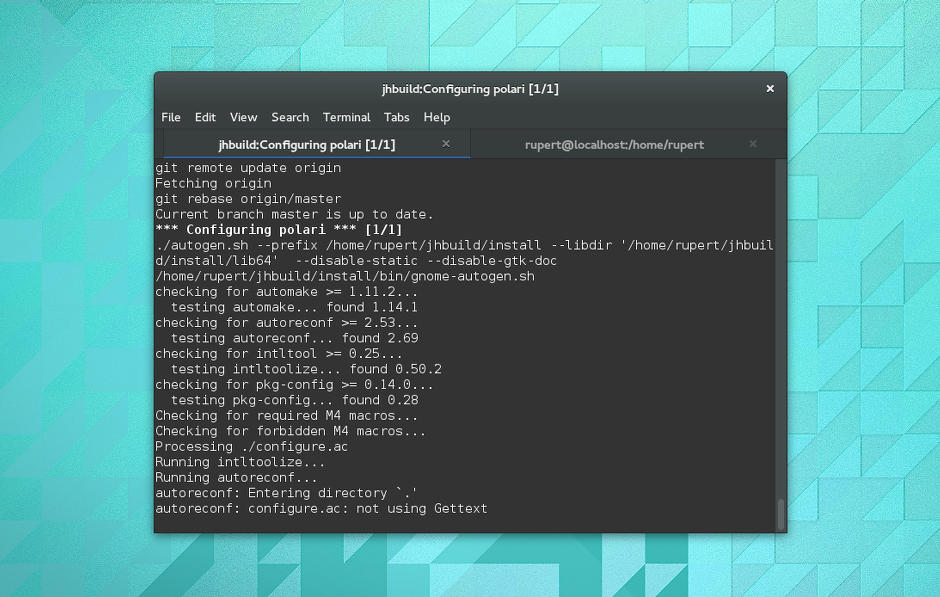Switch to the rupert@localhost:/home/rupert tab
Screen dimensions: 940x597
614,144
